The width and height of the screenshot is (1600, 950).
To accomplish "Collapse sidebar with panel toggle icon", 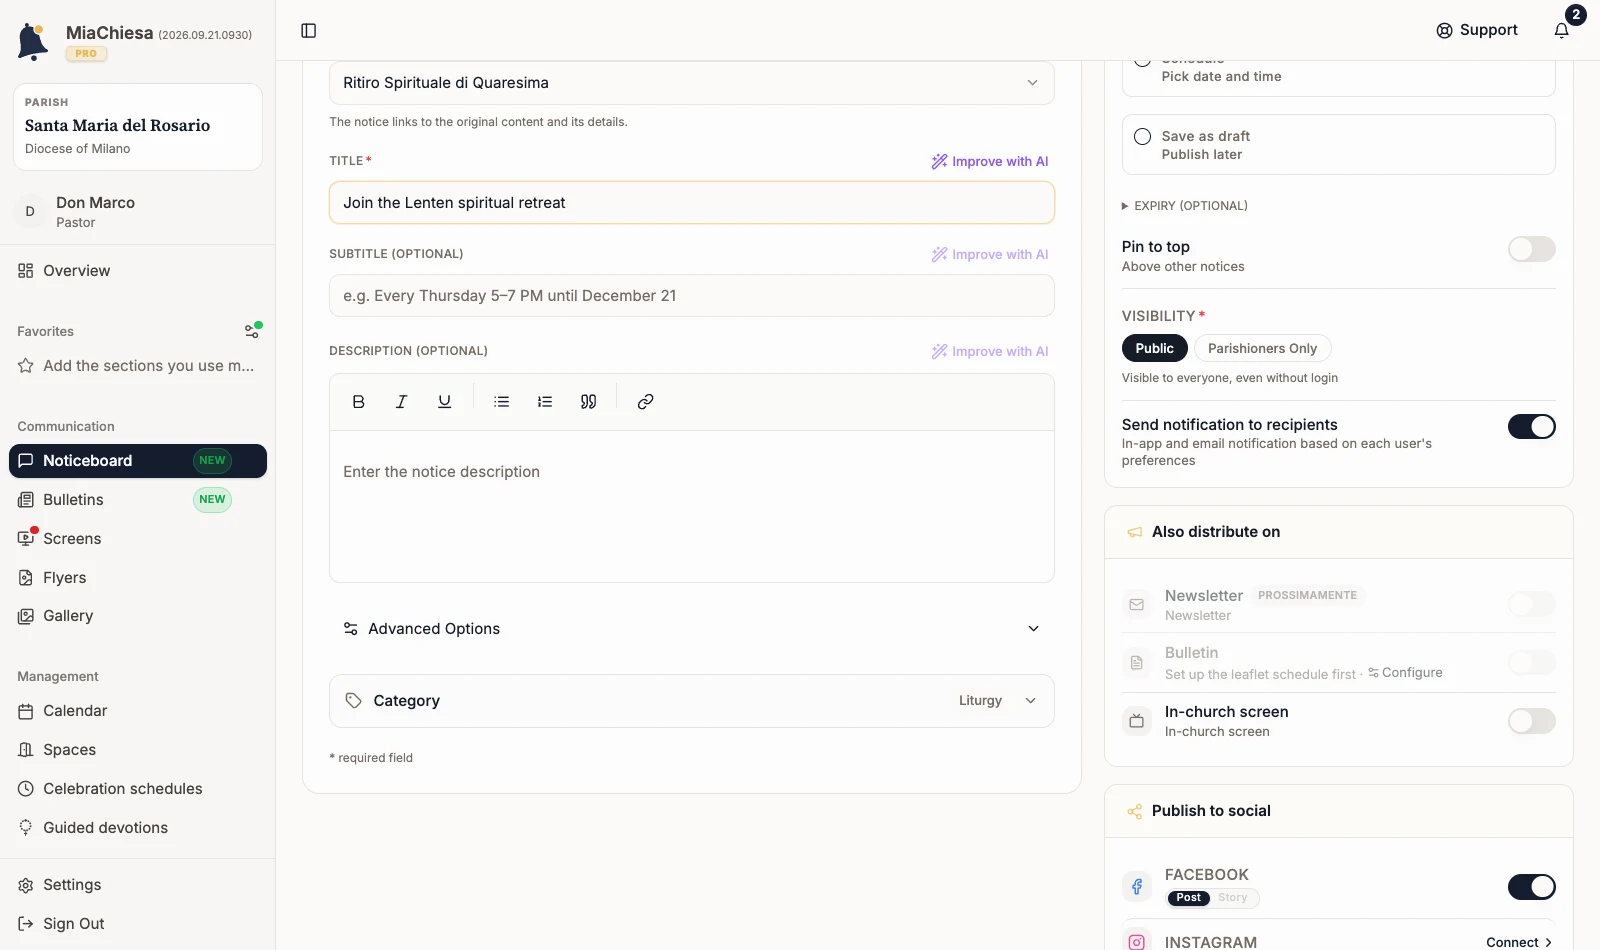I will pyautogui.click(x=309, y=31).
